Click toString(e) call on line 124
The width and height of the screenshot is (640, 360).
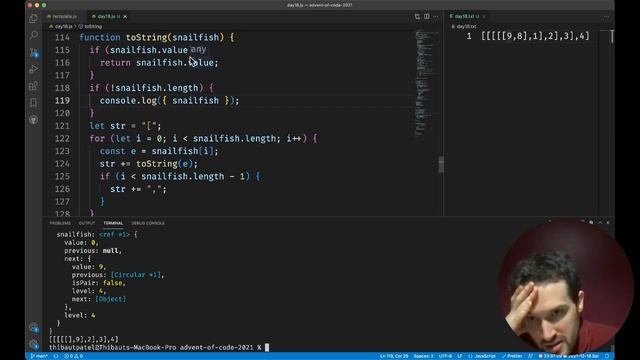(164, 164)
